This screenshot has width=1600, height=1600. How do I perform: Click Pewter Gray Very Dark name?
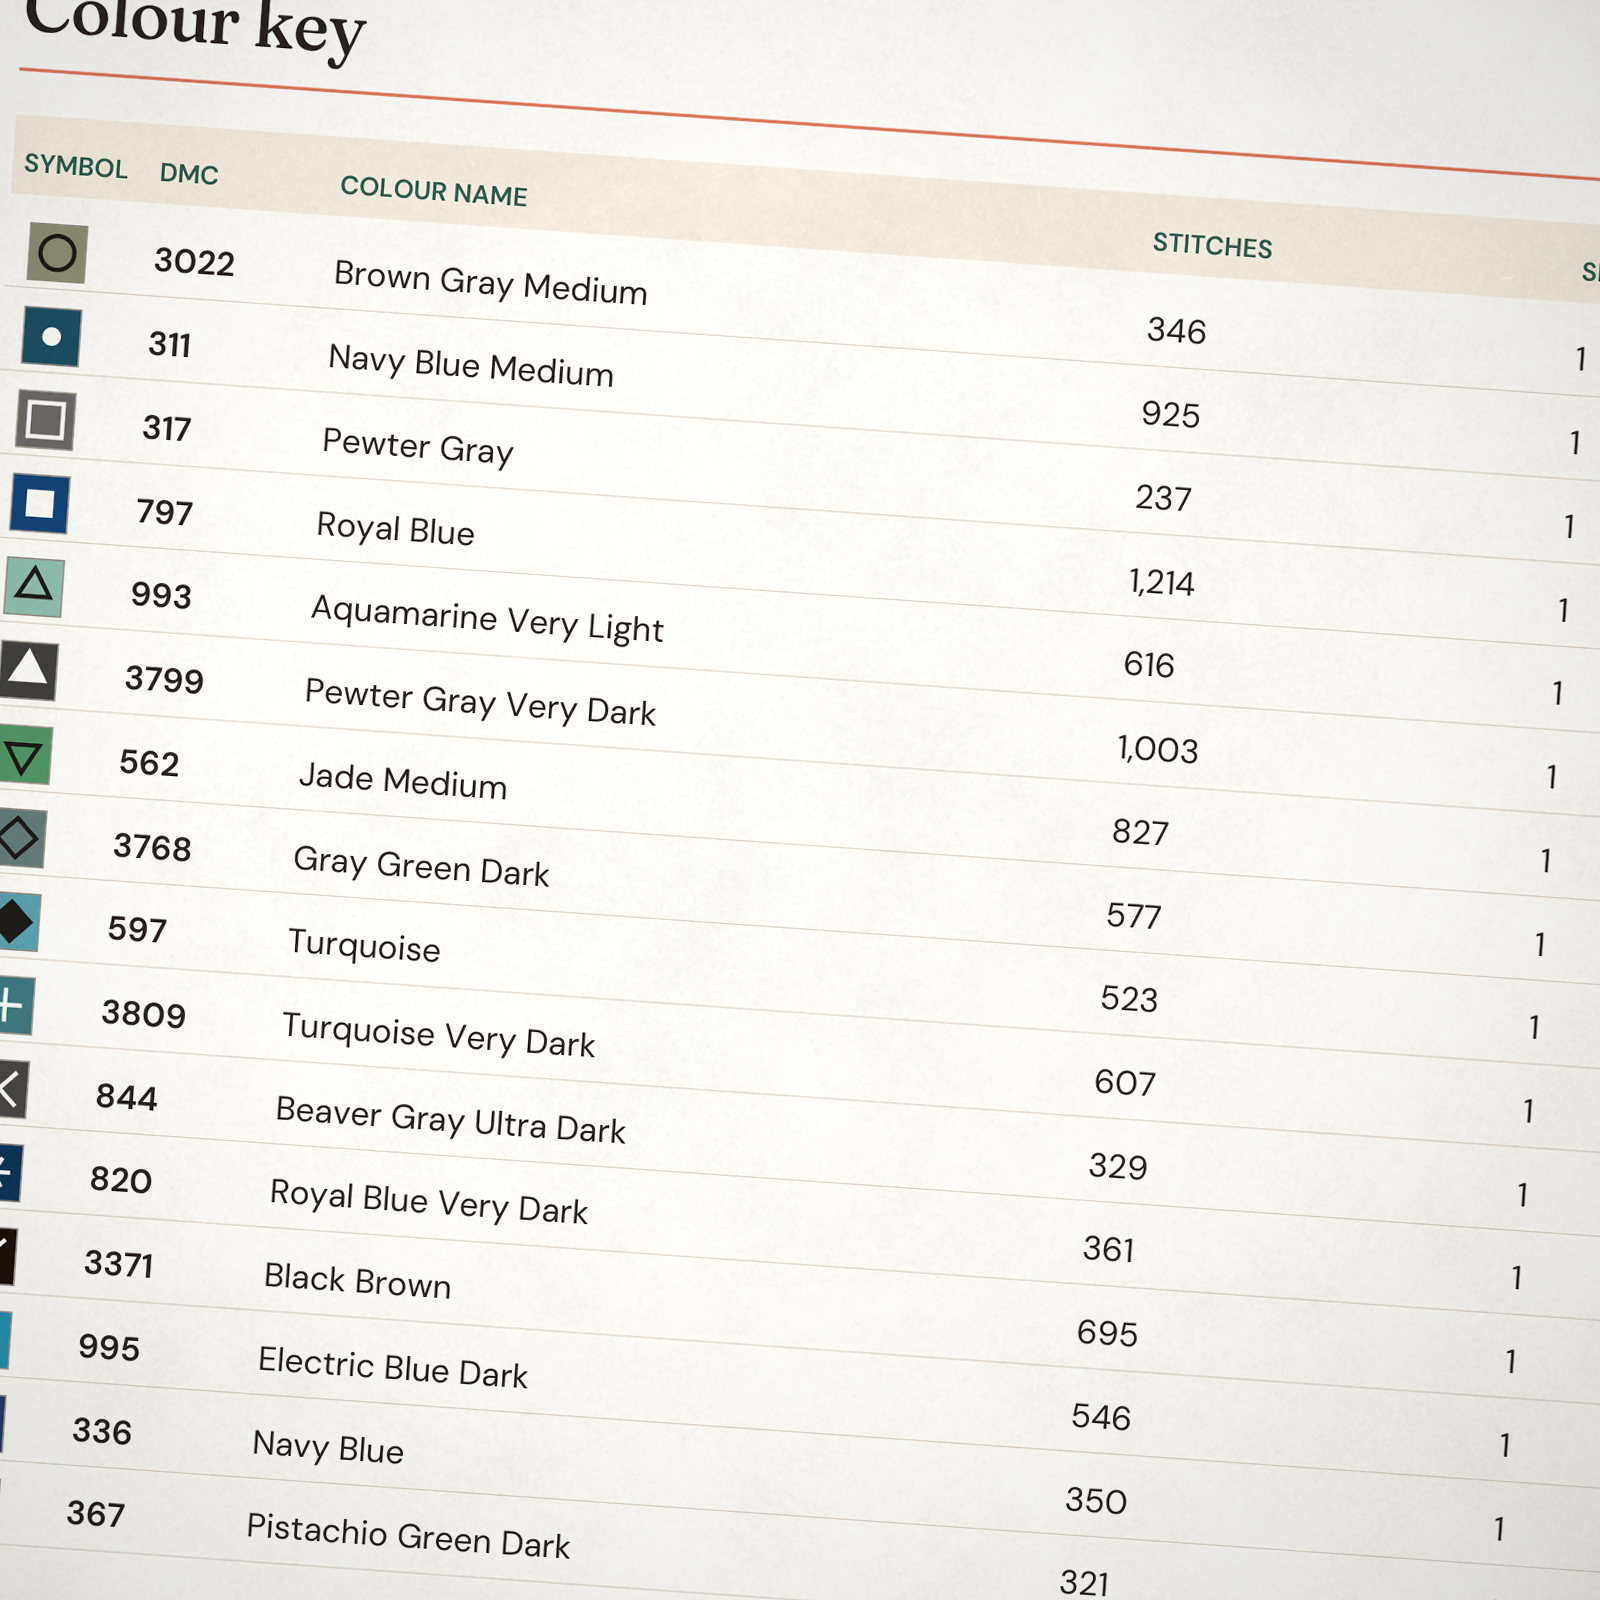point(480,702)
